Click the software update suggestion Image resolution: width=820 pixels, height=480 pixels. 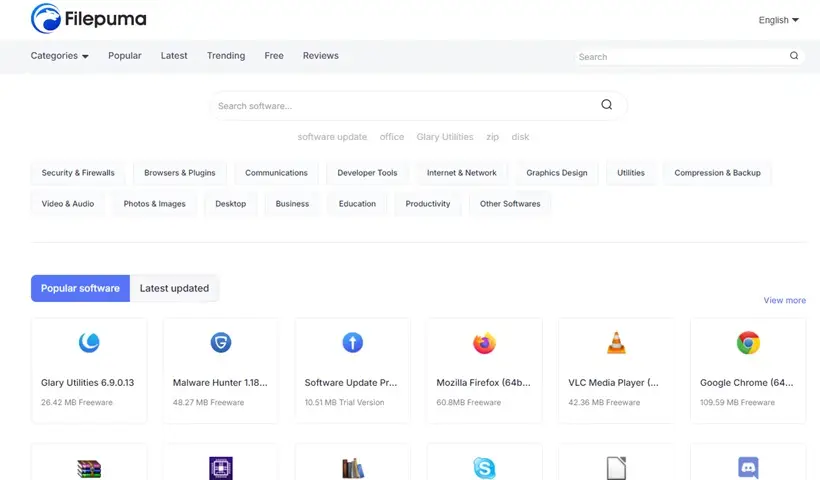(332, 136)
